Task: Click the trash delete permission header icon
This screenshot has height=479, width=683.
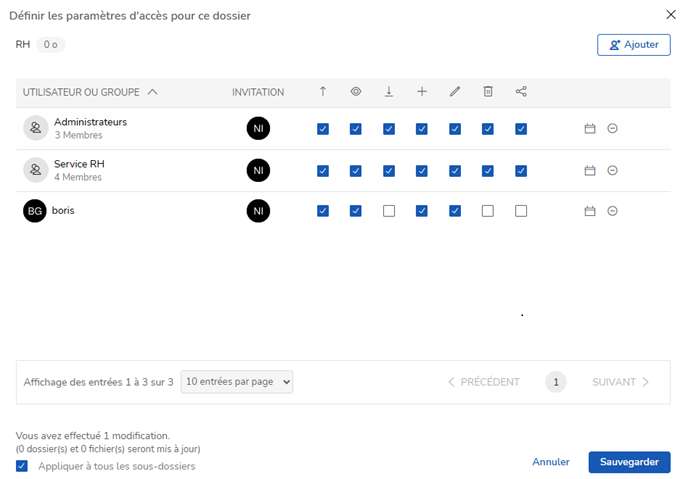Action: (x=488, y=91)
